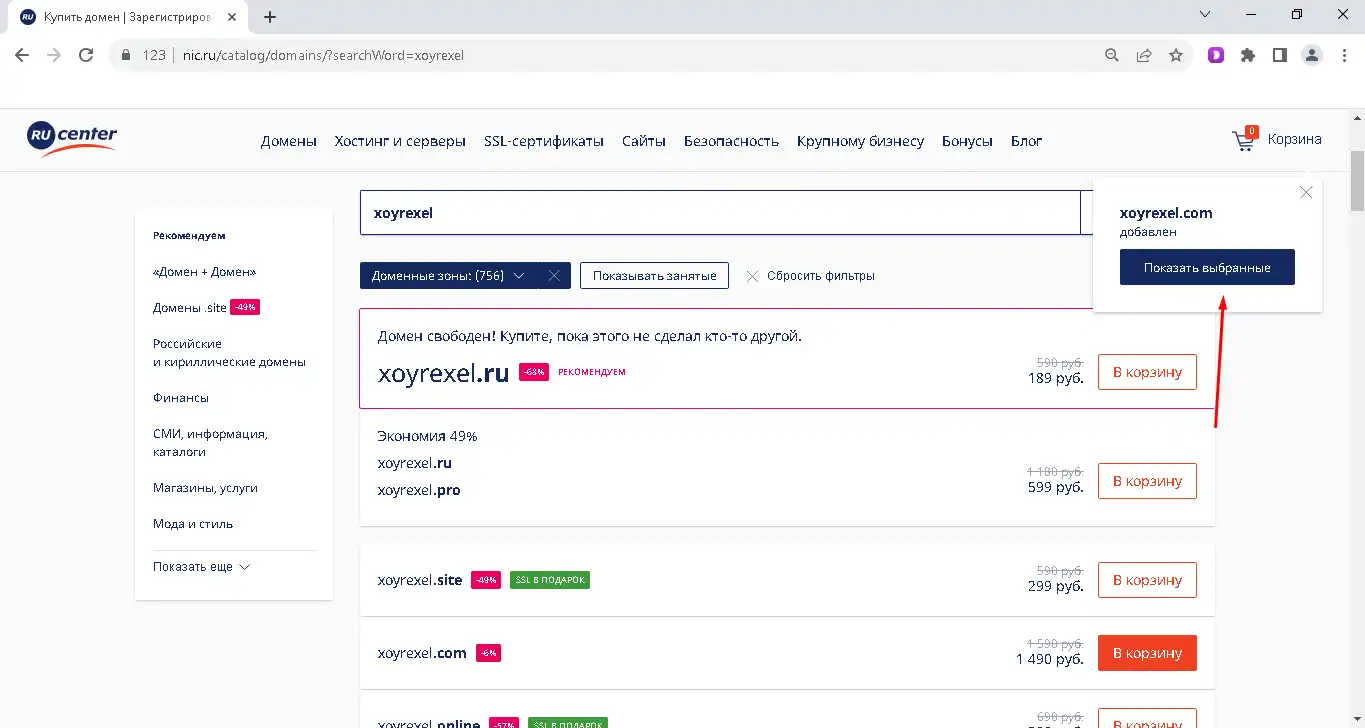Expand Показать еще in the sidebar
The height and width of the screenshot is (728, 1365).
[x=201, y=567]
